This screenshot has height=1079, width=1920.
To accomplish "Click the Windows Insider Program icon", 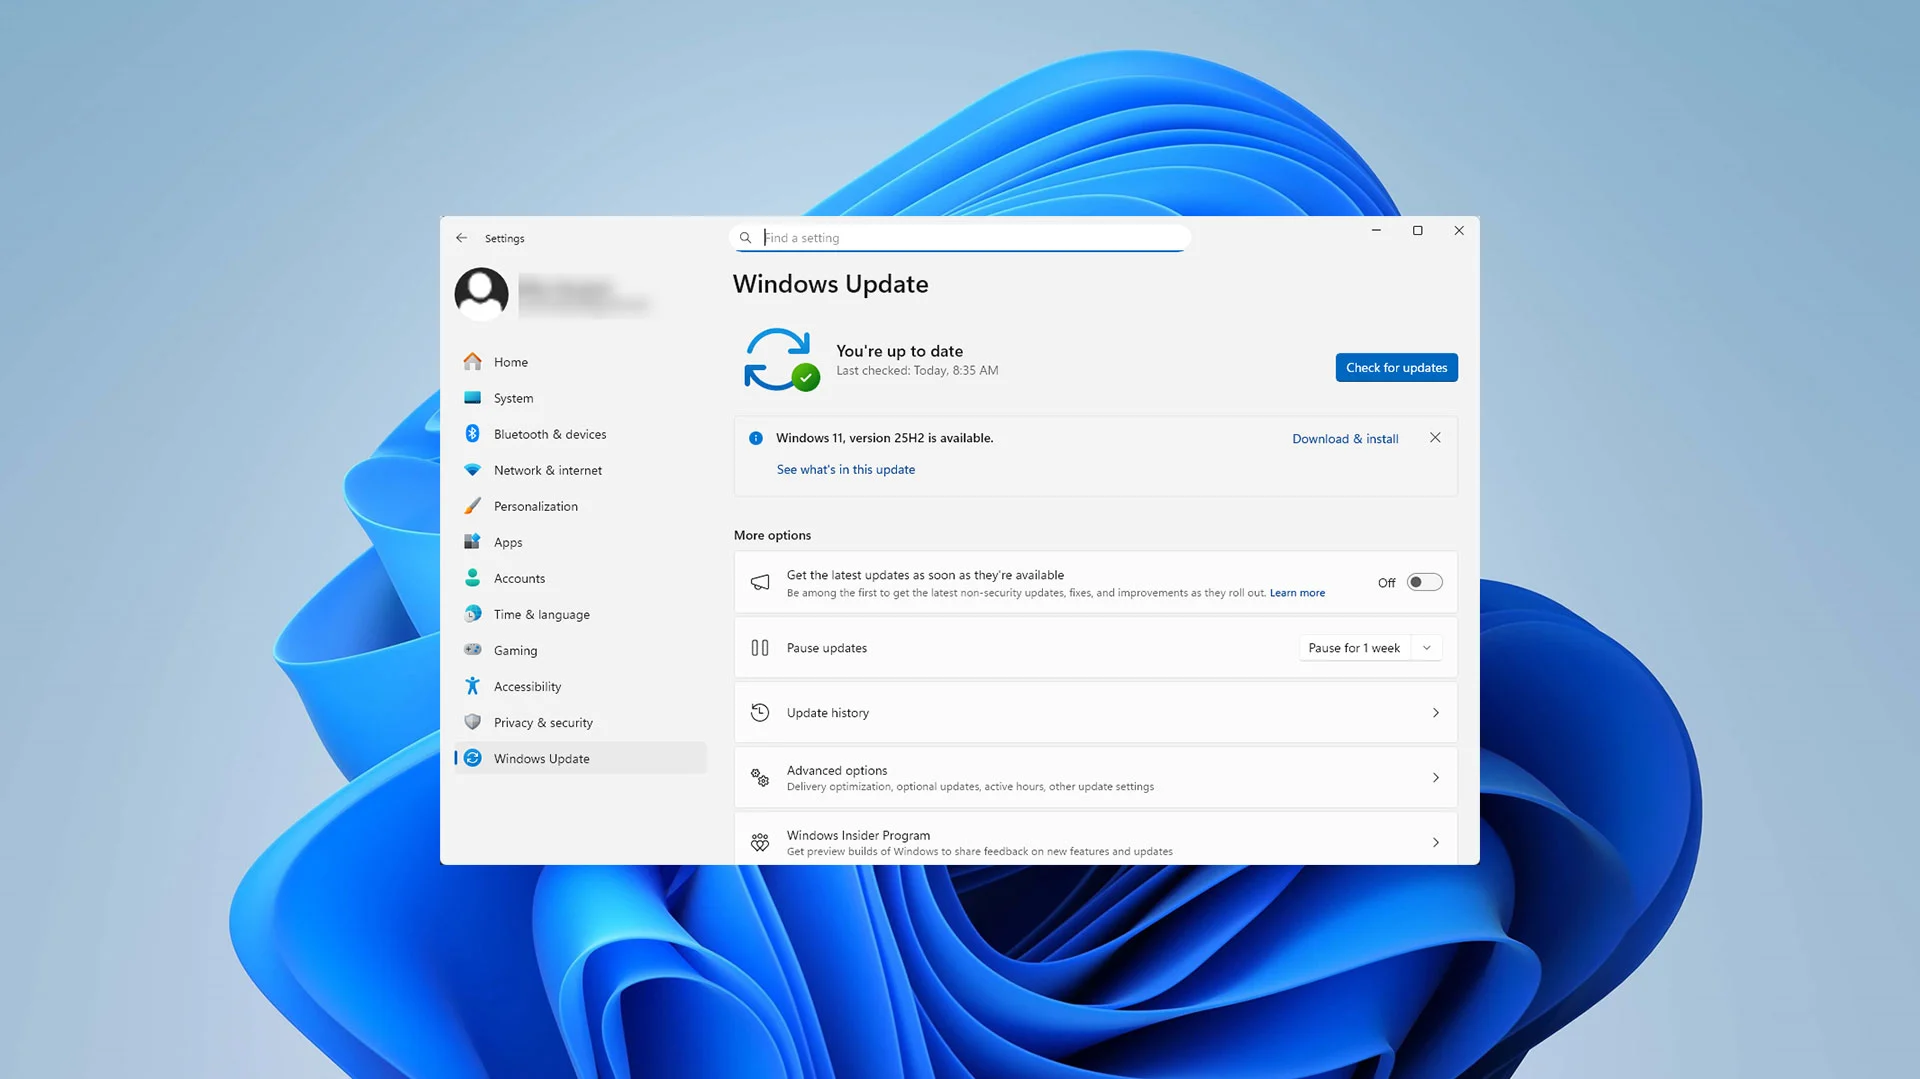I will tap(760, 843).
